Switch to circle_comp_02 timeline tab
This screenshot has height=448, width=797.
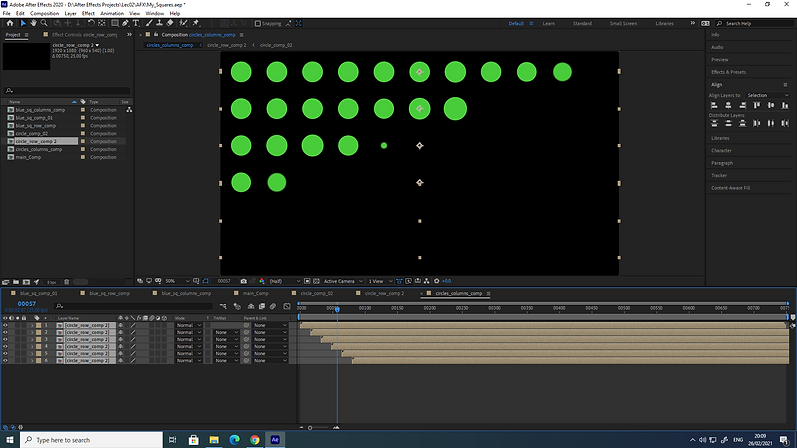point(317,293)
